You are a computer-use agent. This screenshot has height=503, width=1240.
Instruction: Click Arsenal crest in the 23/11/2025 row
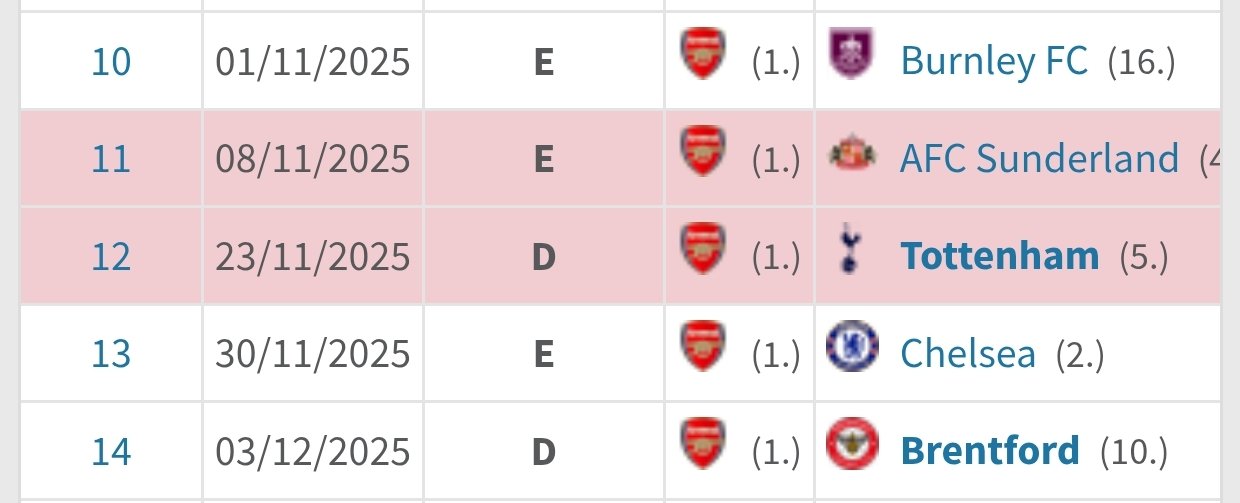pos(703,249)
